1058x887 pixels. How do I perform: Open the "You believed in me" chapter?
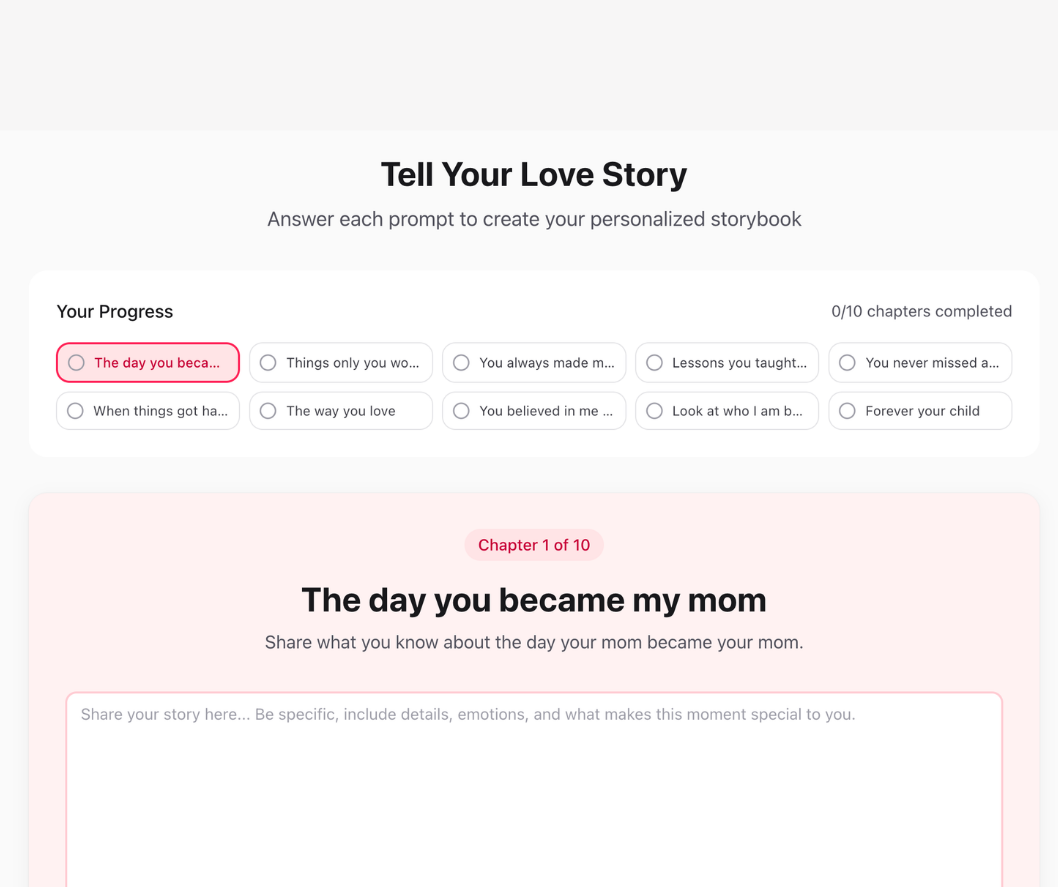click(x=533, y=410)
